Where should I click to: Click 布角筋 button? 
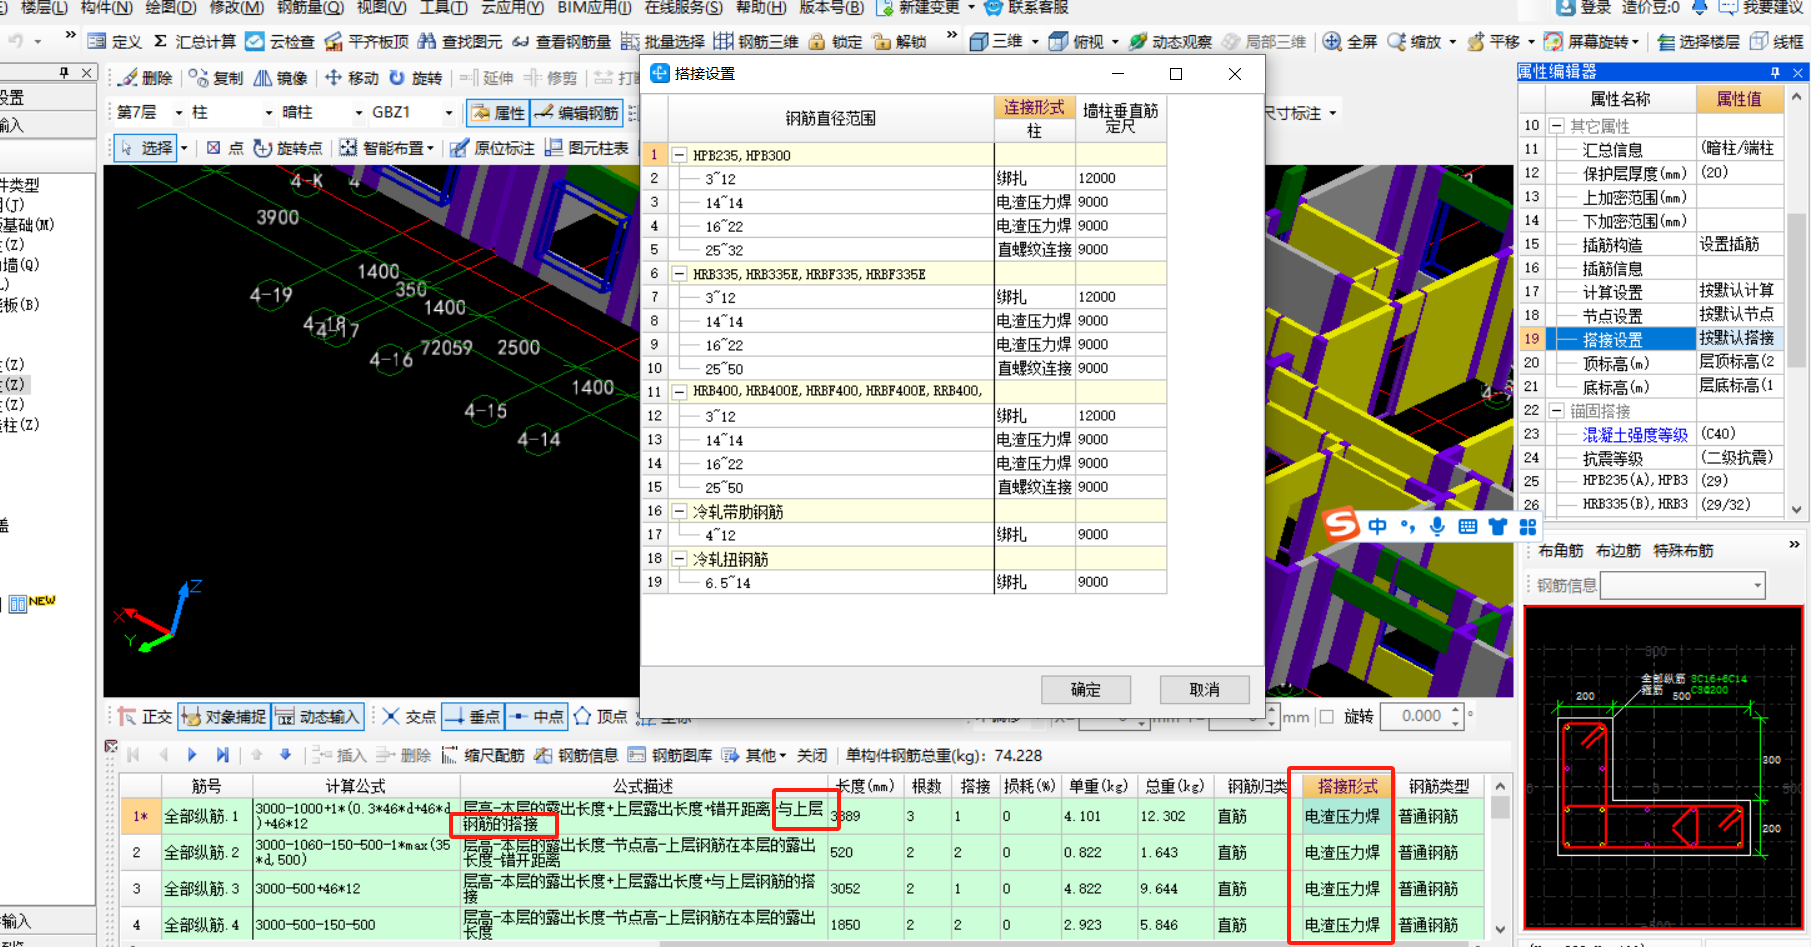point(1561,551)
